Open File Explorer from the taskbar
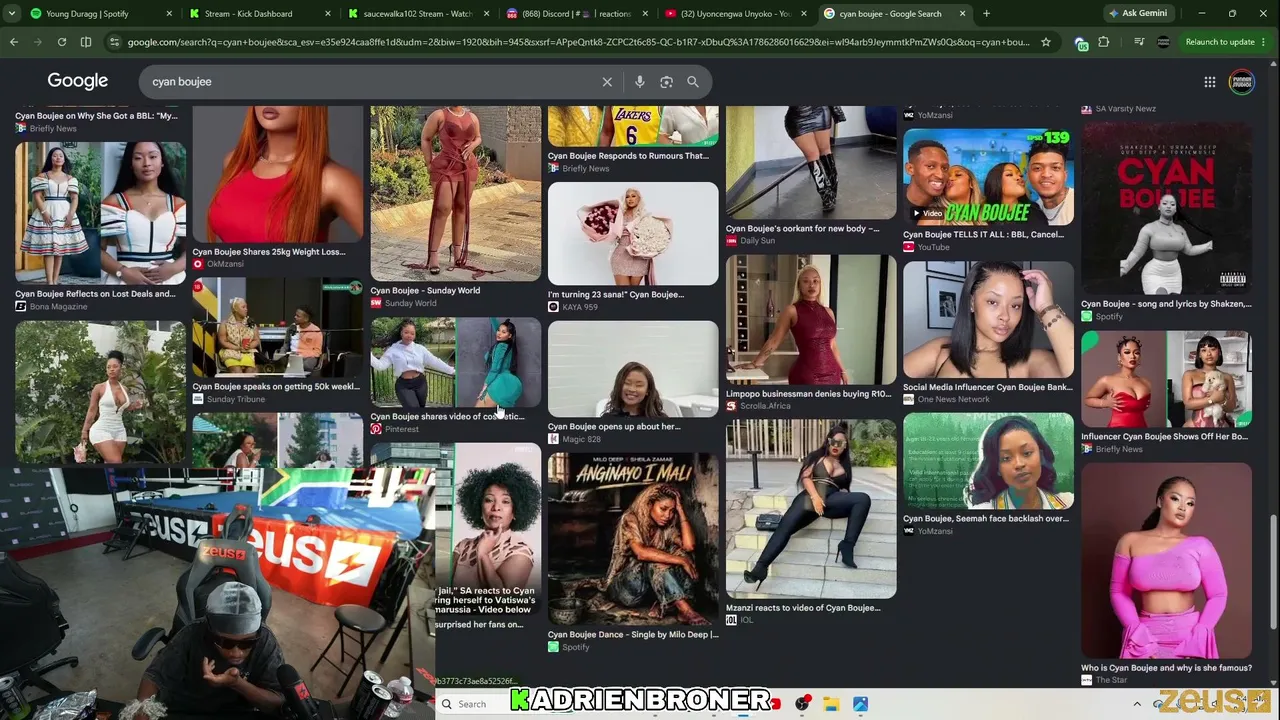The width and height of the screenshot is (1280, 720). point(831,704)
